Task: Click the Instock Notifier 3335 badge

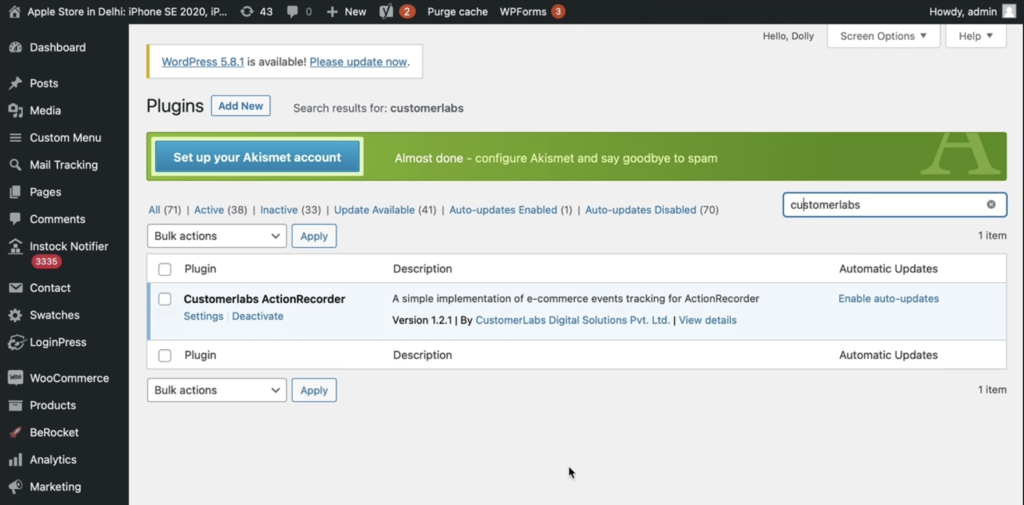Action: (46, 262)
